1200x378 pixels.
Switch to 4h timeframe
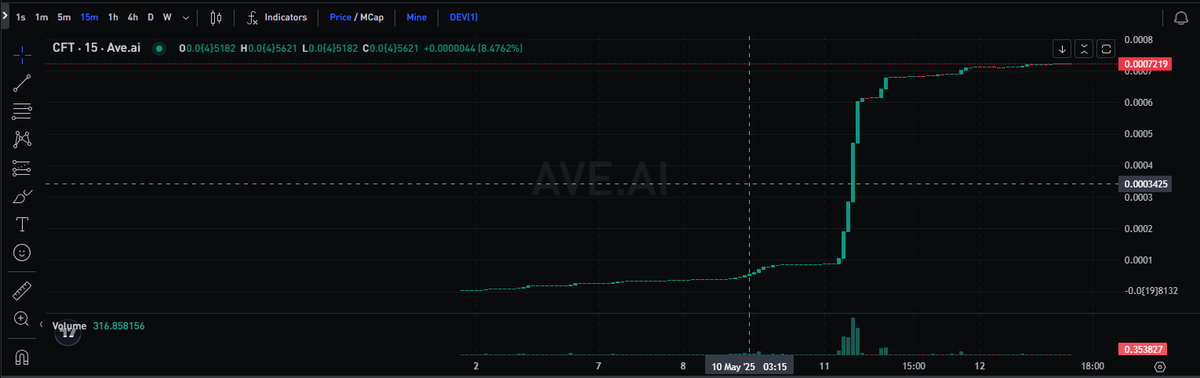point(133,18)
